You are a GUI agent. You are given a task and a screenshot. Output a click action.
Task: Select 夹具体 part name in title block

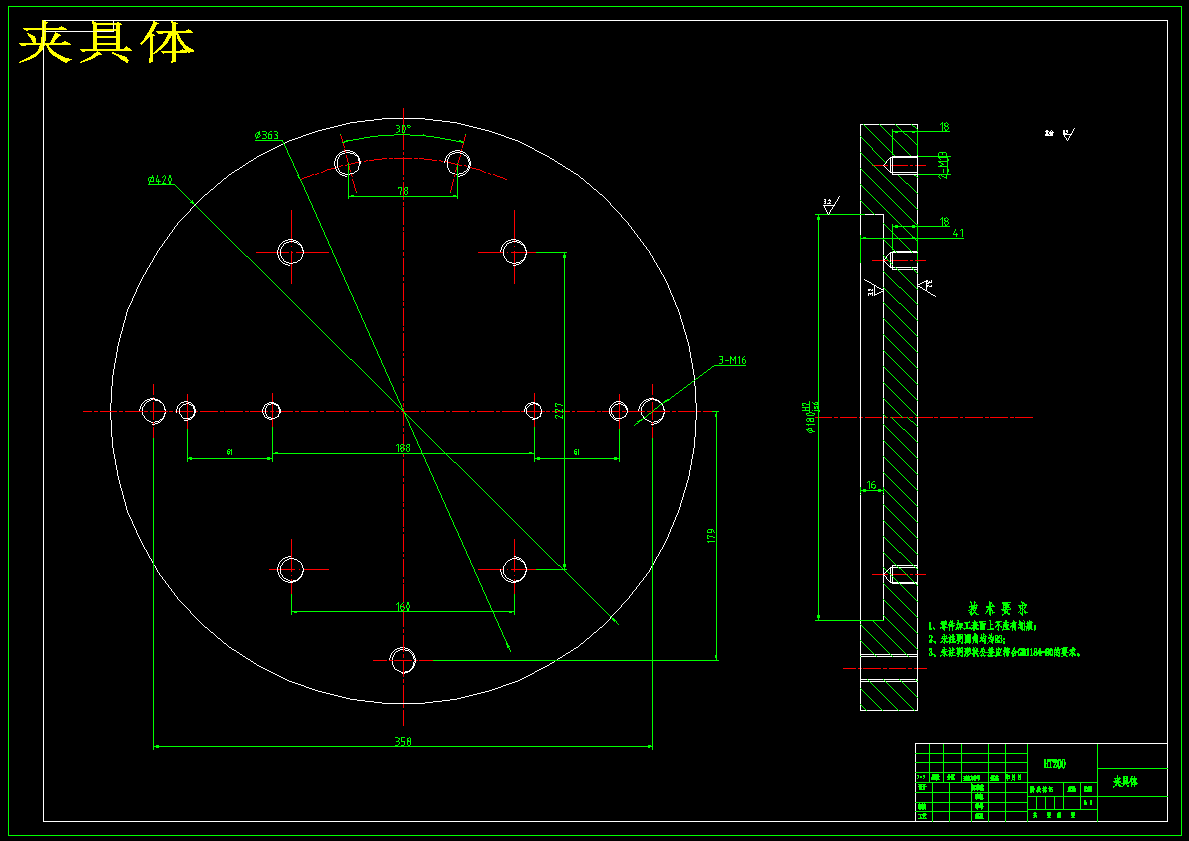point(1125,782)
